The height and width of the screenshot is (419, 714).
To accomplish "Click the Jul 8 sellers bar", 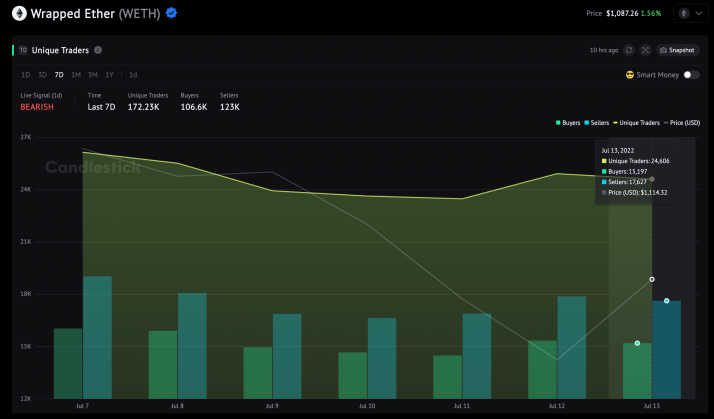I will (192, 346).
